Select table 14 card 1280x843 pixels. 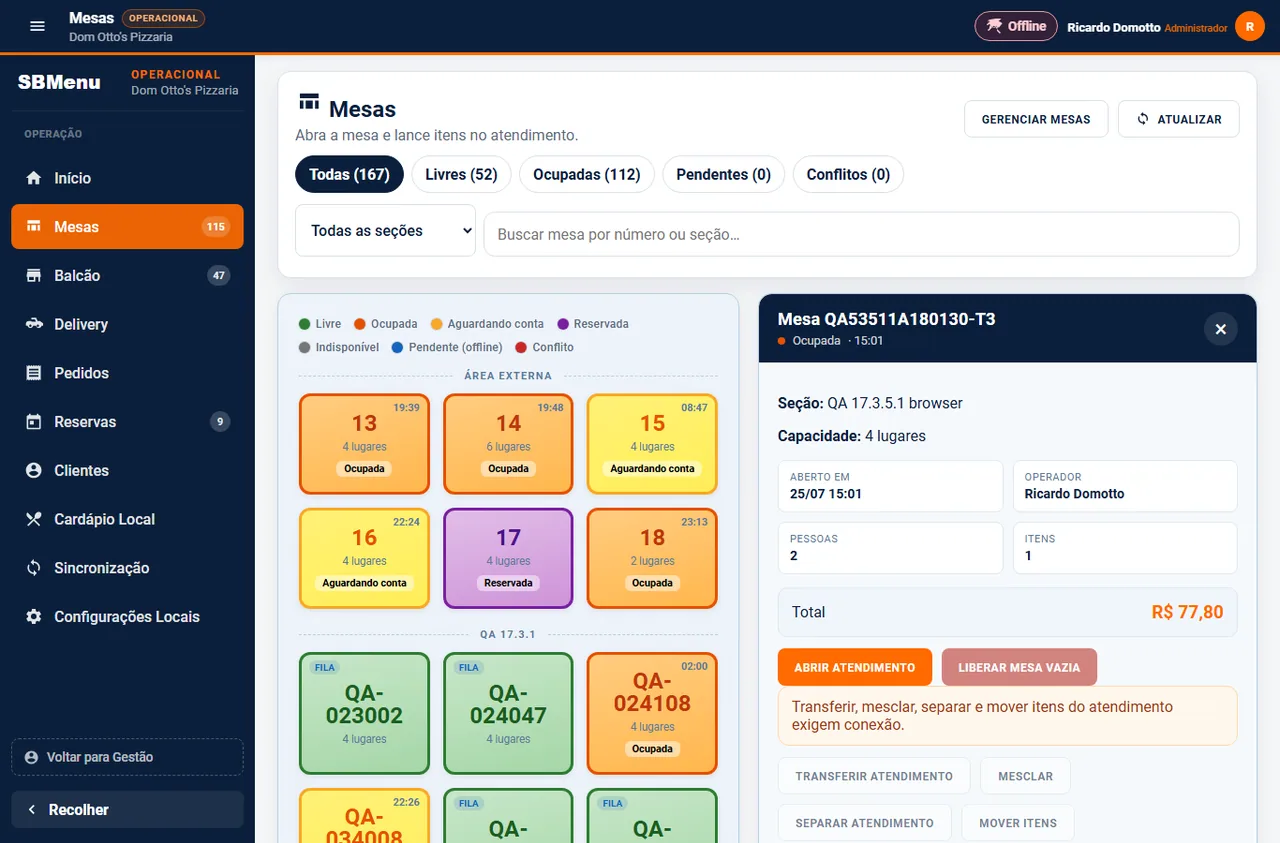pyautogui.click(x=508, y=444)
